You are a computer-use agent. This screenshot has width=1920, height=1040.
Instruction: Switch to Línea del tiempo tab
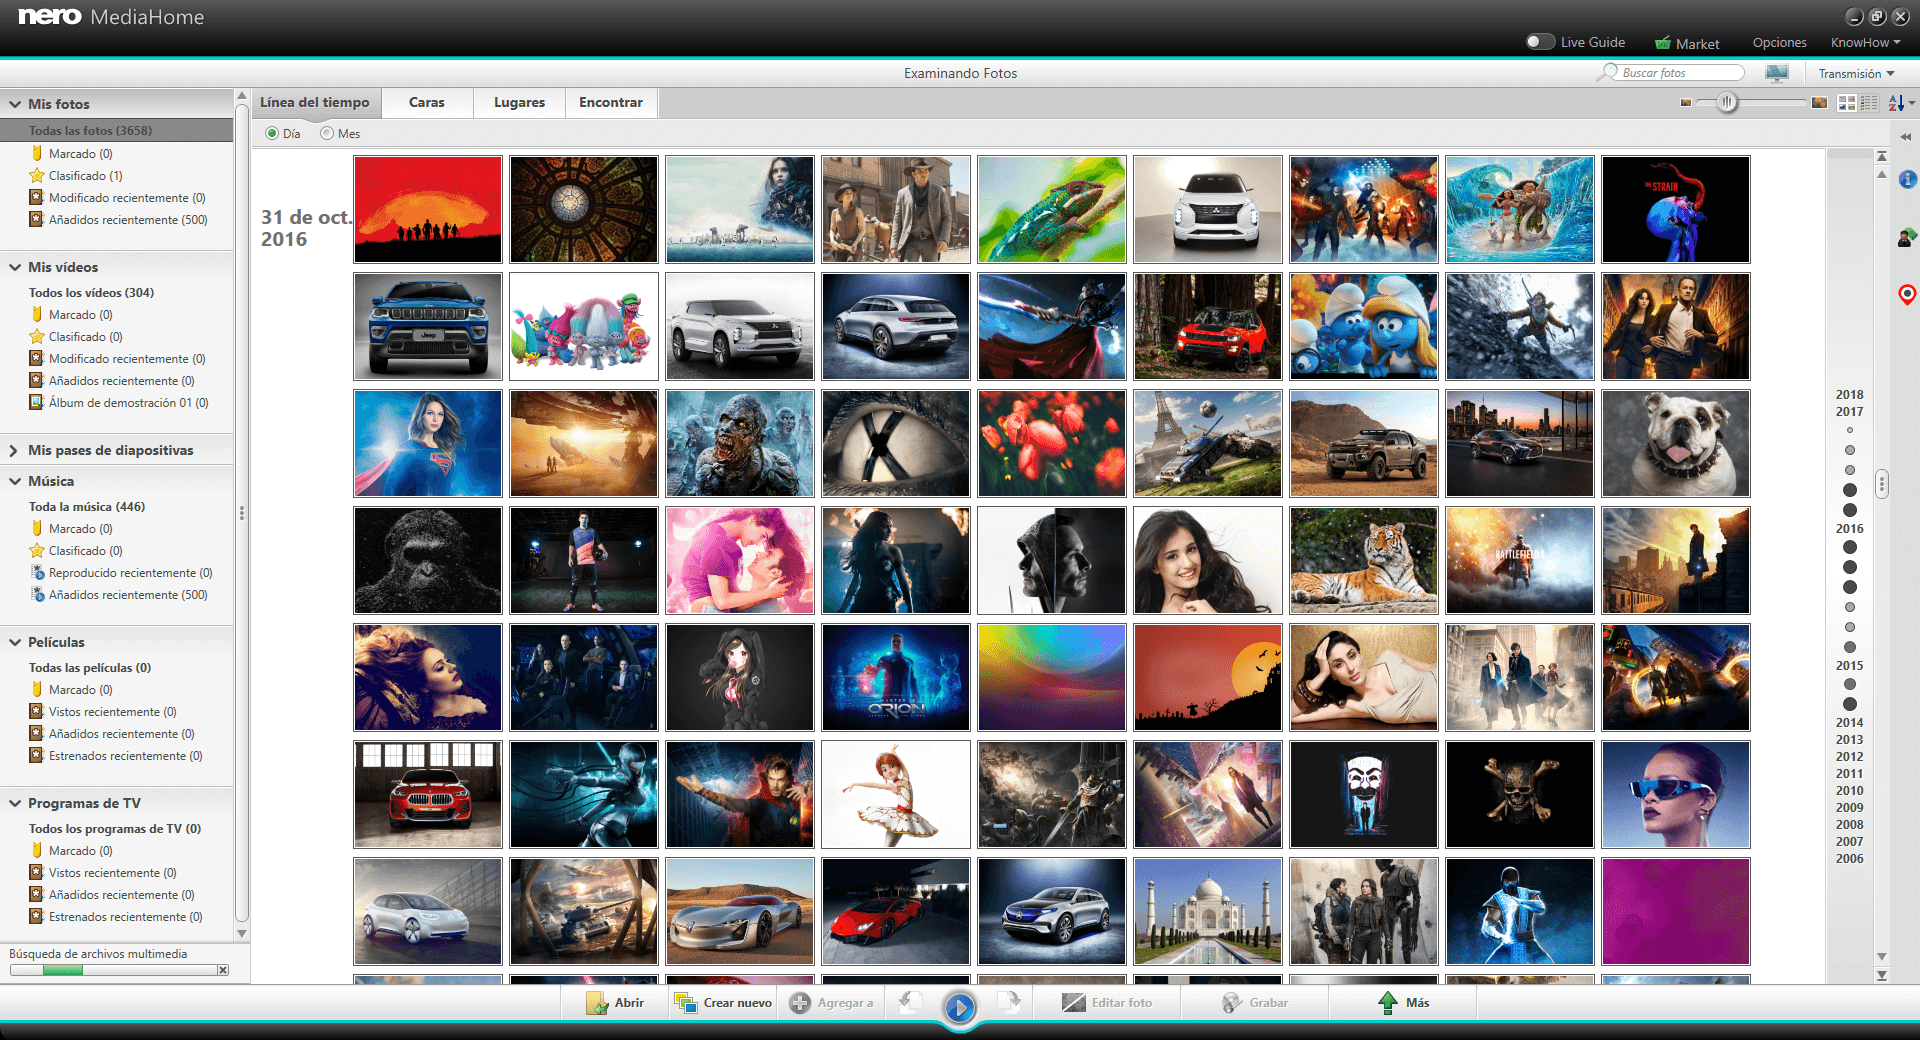coord(315,102)
